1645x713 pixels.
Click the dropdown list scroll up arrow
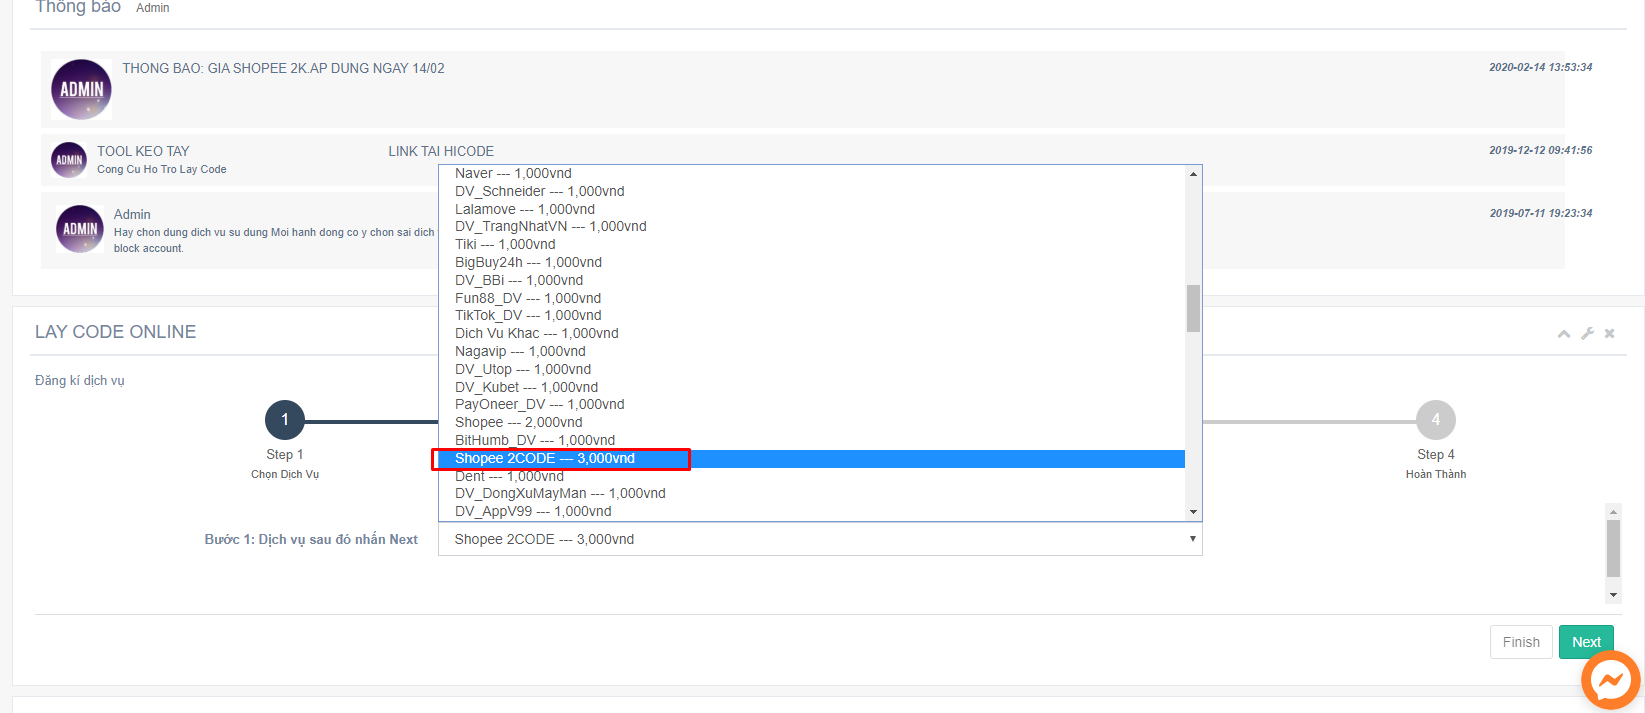tap(1193, 174)
